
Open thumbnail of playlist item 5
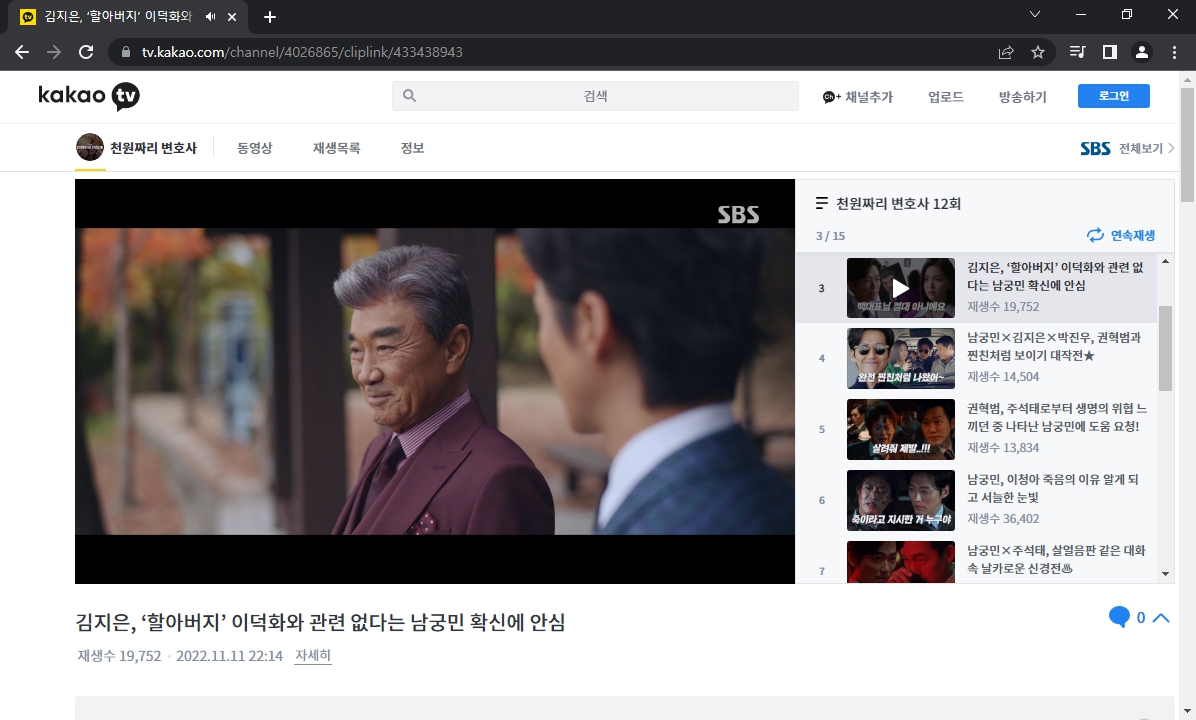point(901,429)
